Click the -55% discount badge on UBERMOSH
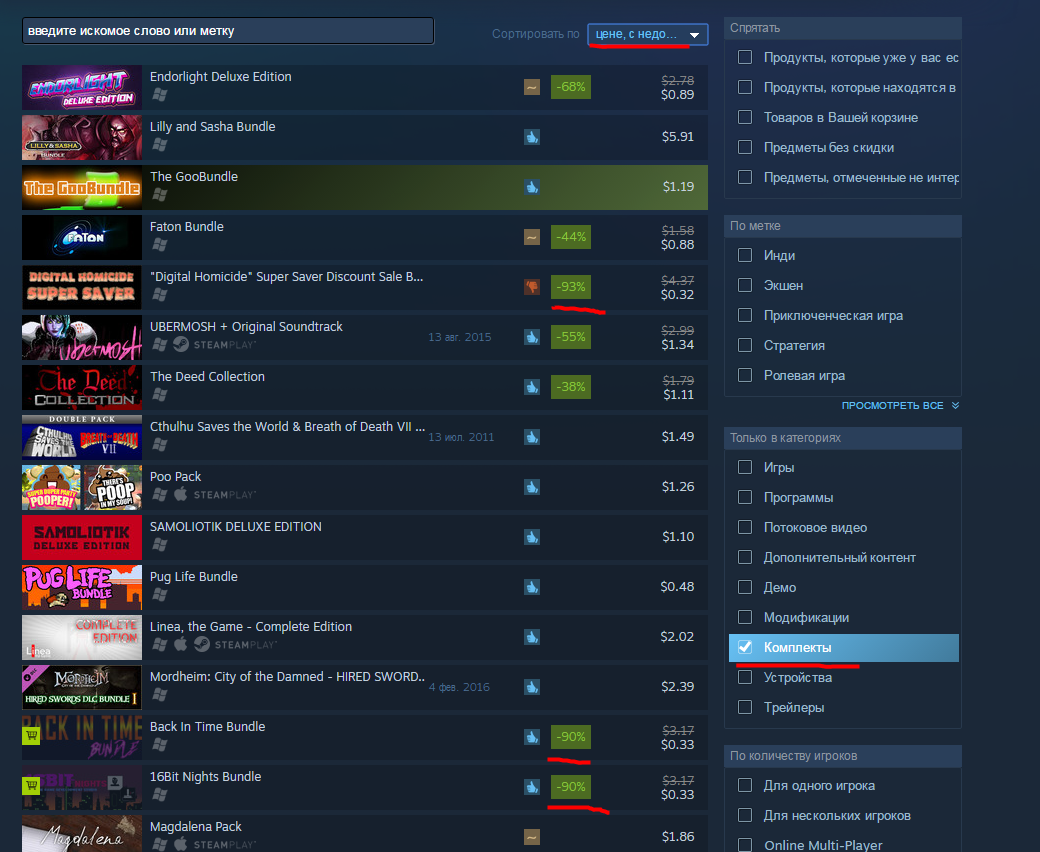 570,337
